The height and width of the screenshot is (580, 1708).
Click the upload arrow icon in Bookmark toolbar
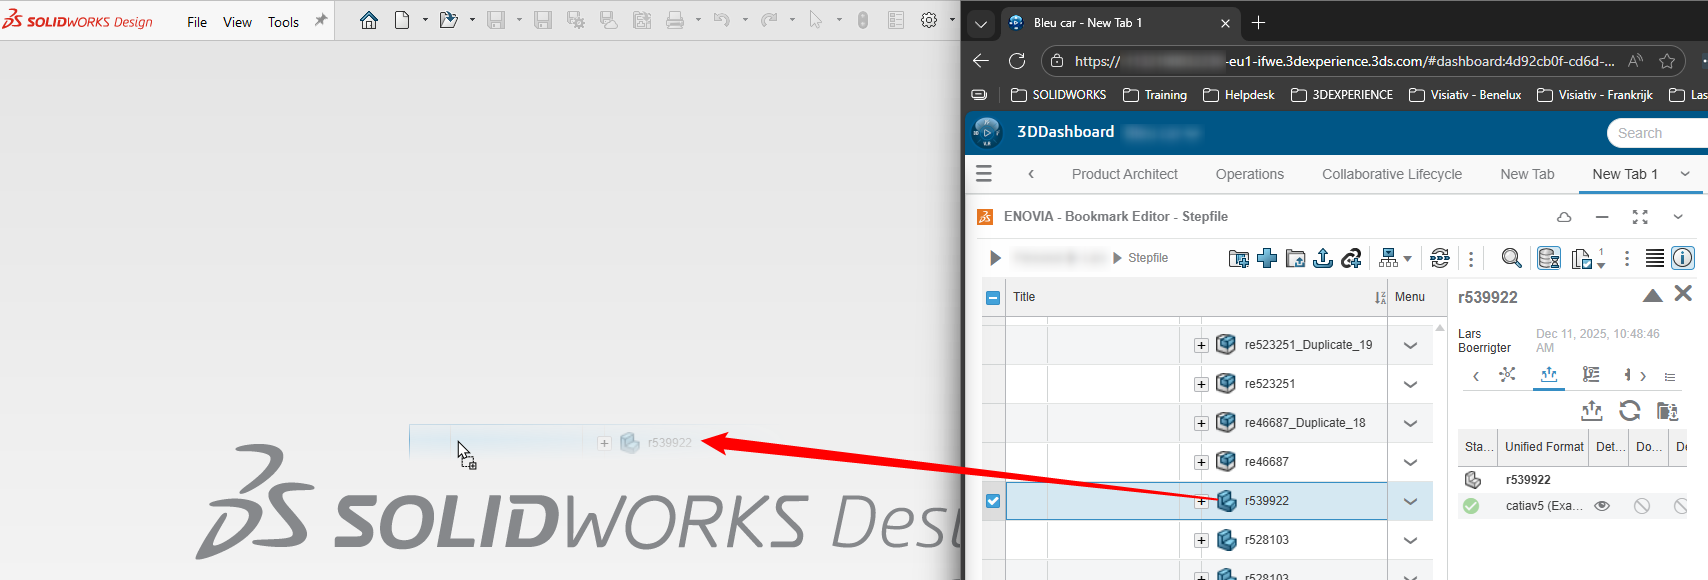pos(1323,258)
